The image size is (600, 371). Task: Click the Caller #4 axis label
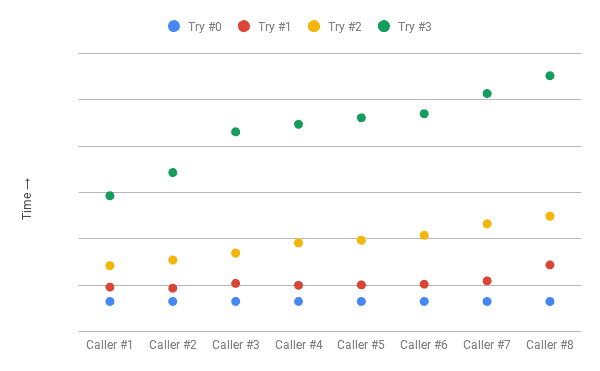tap(298, 345)
